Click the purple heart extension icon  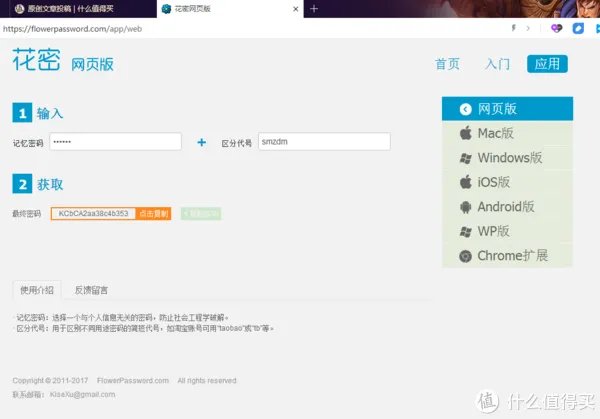pos(556,28)
